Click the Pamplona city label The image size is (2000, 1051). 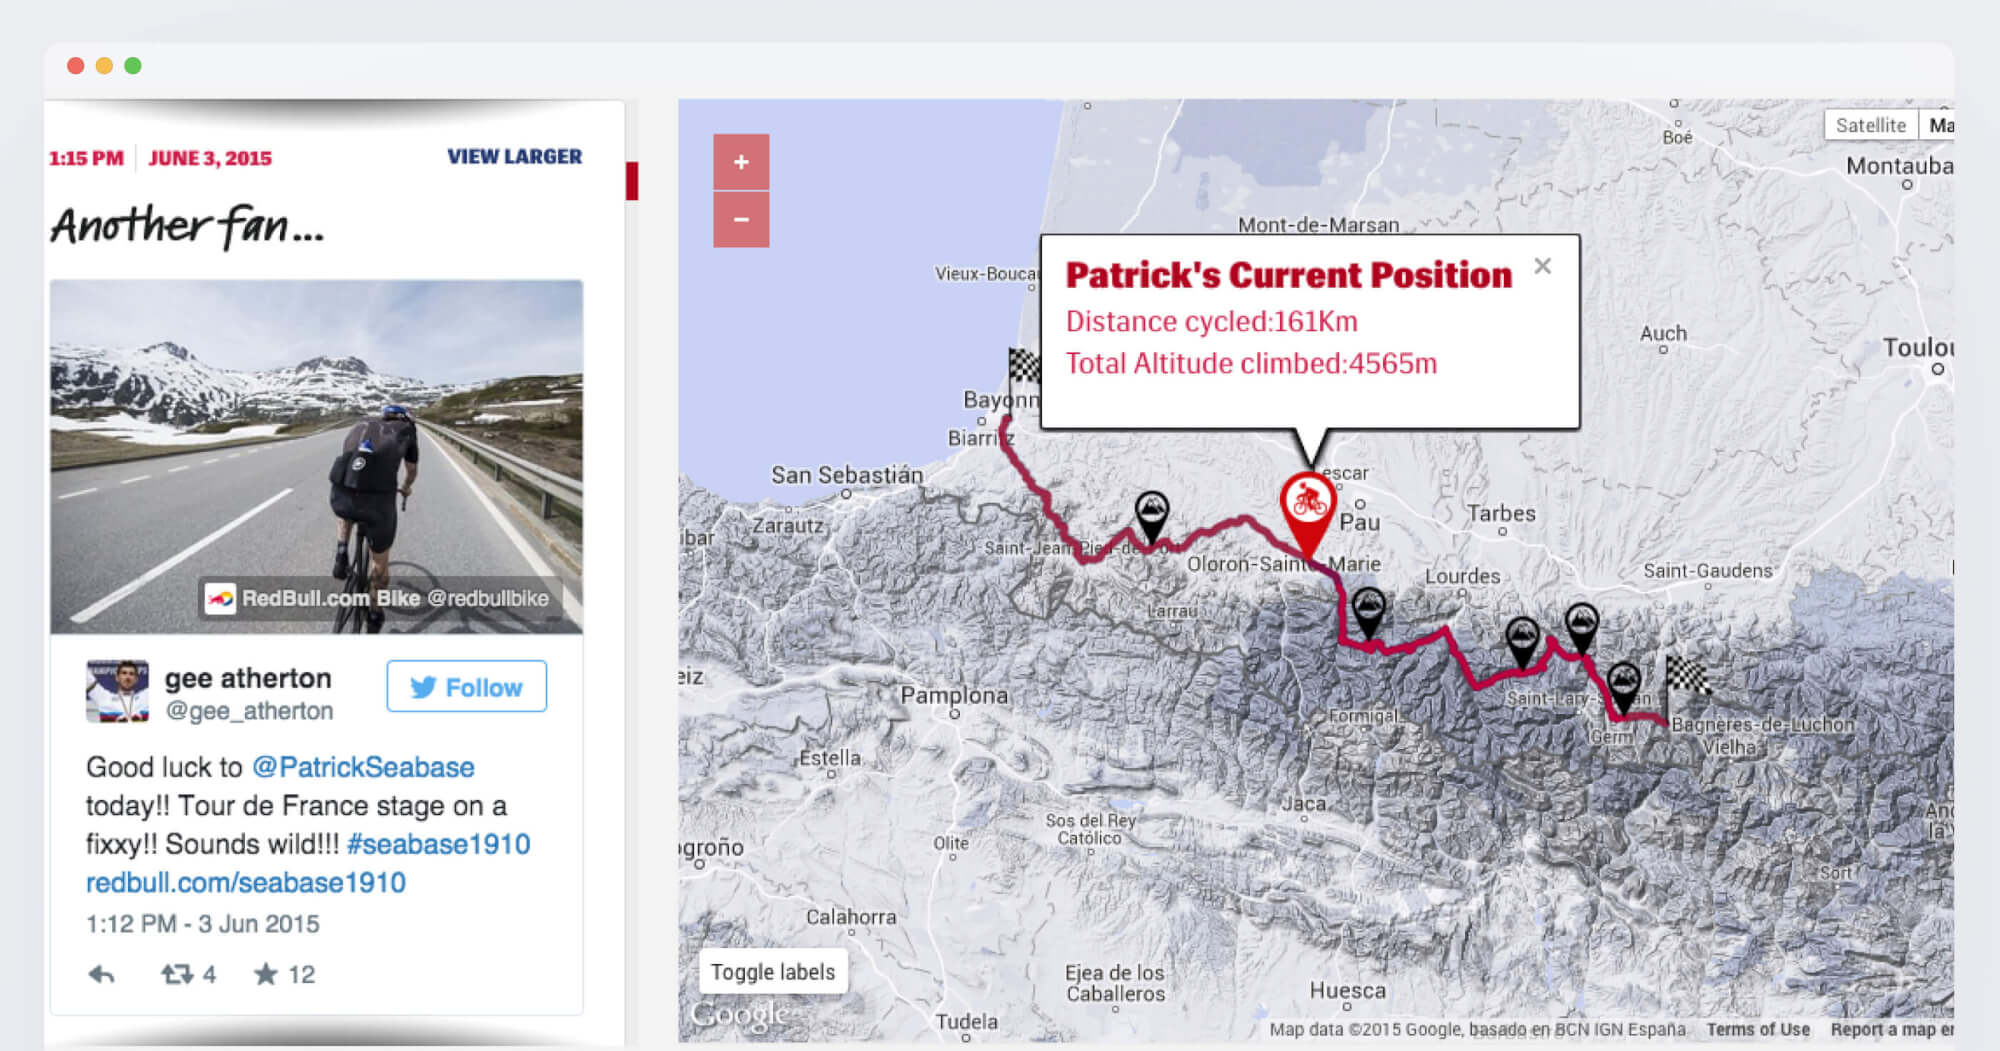(954, 695)
